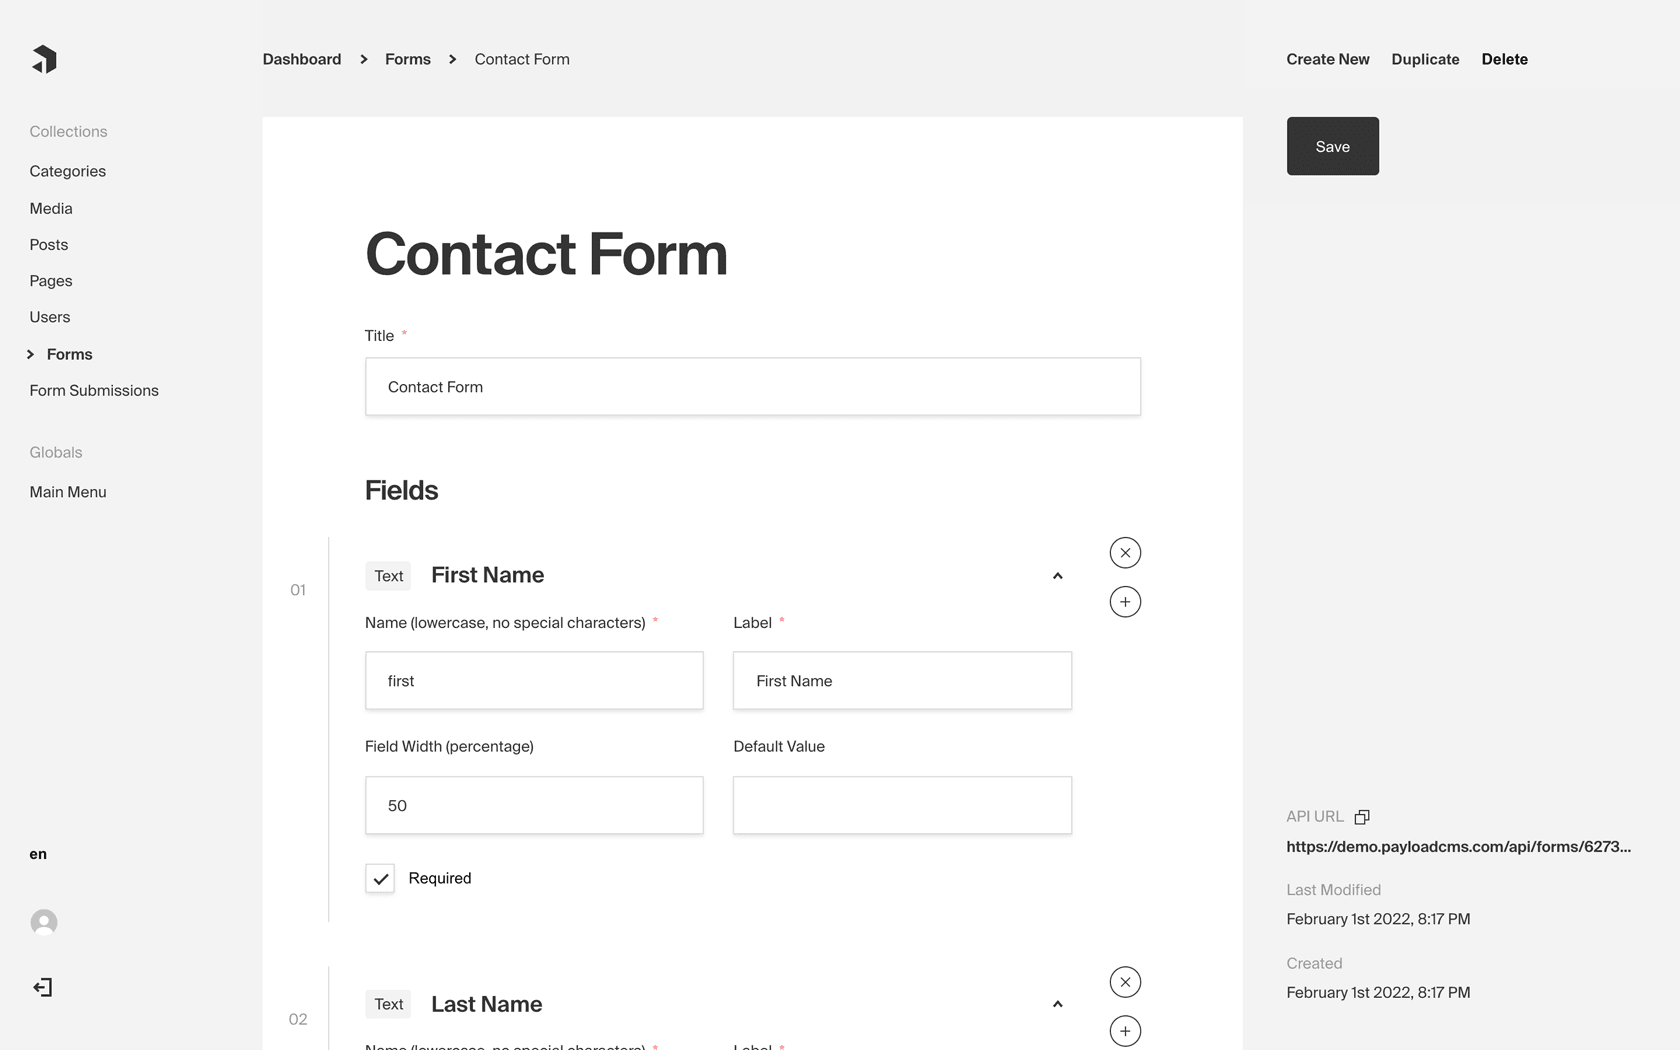Switch language via the en selector
This screenshot has width=1680, height=1050.
pos(37,853)
